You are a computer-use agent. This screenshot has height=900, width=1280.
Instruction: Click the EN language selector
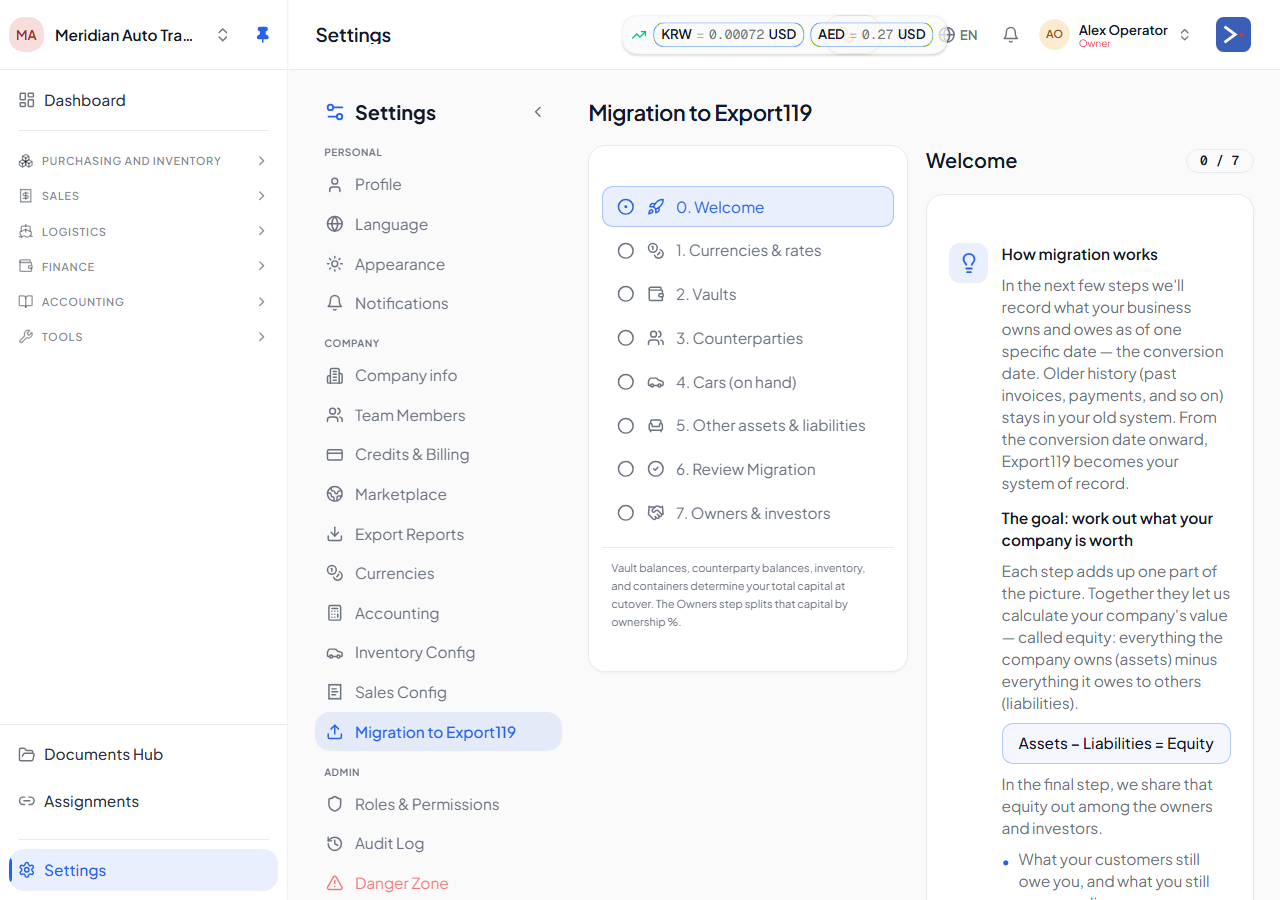pos(959,35)
